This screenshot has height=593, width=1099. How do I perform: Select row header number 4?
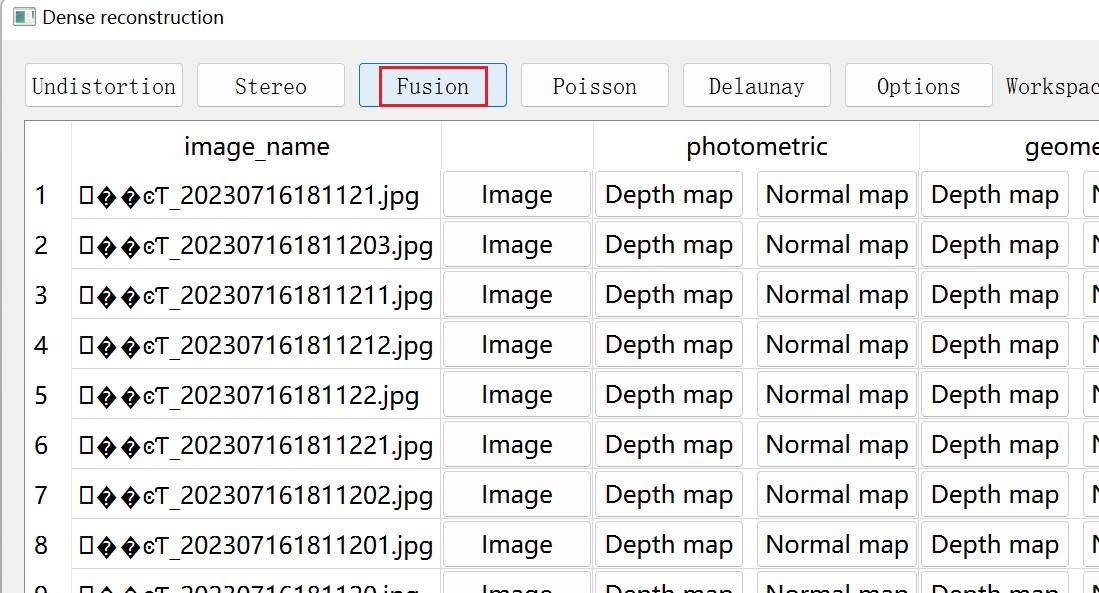click(41, 345)
